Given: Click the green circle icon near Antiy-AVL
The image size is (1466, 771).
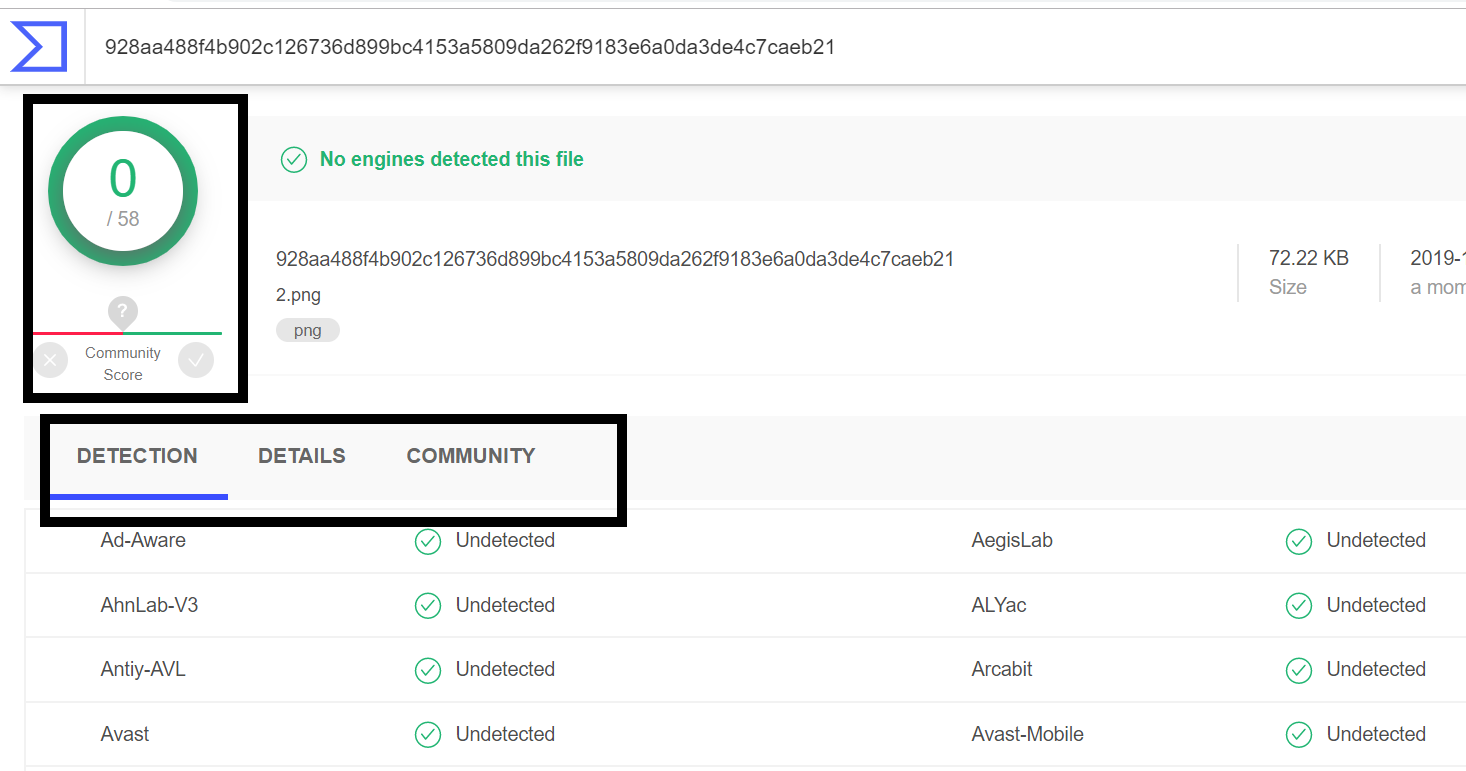Looking at the screenshot, I should point(427,670).
